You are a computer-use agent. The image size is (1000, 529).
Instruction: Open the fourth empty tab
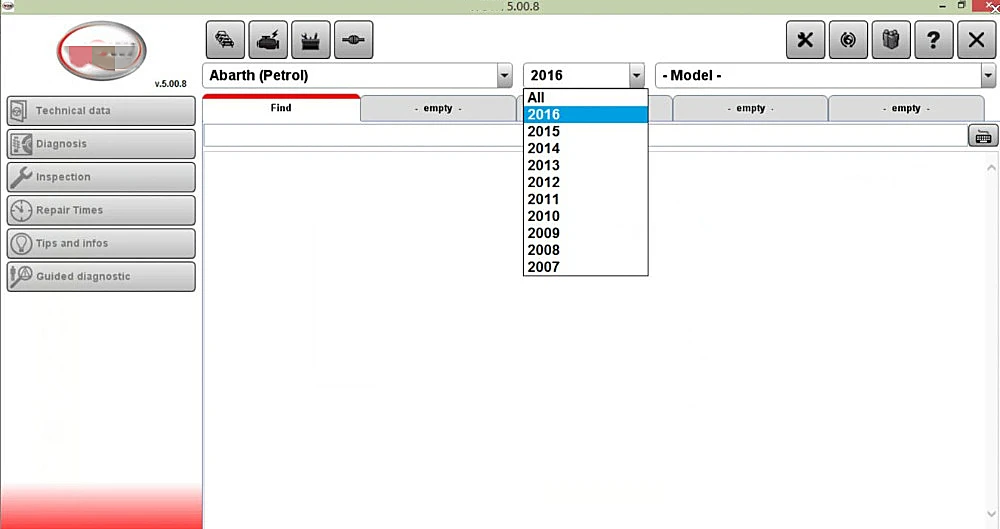pyautogui.click(x=751, y=108)
